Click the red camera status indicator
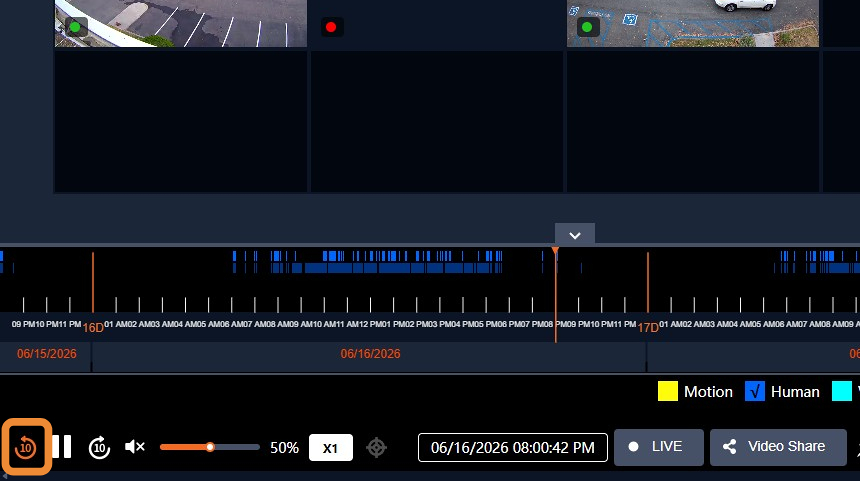 pos(331,27)
